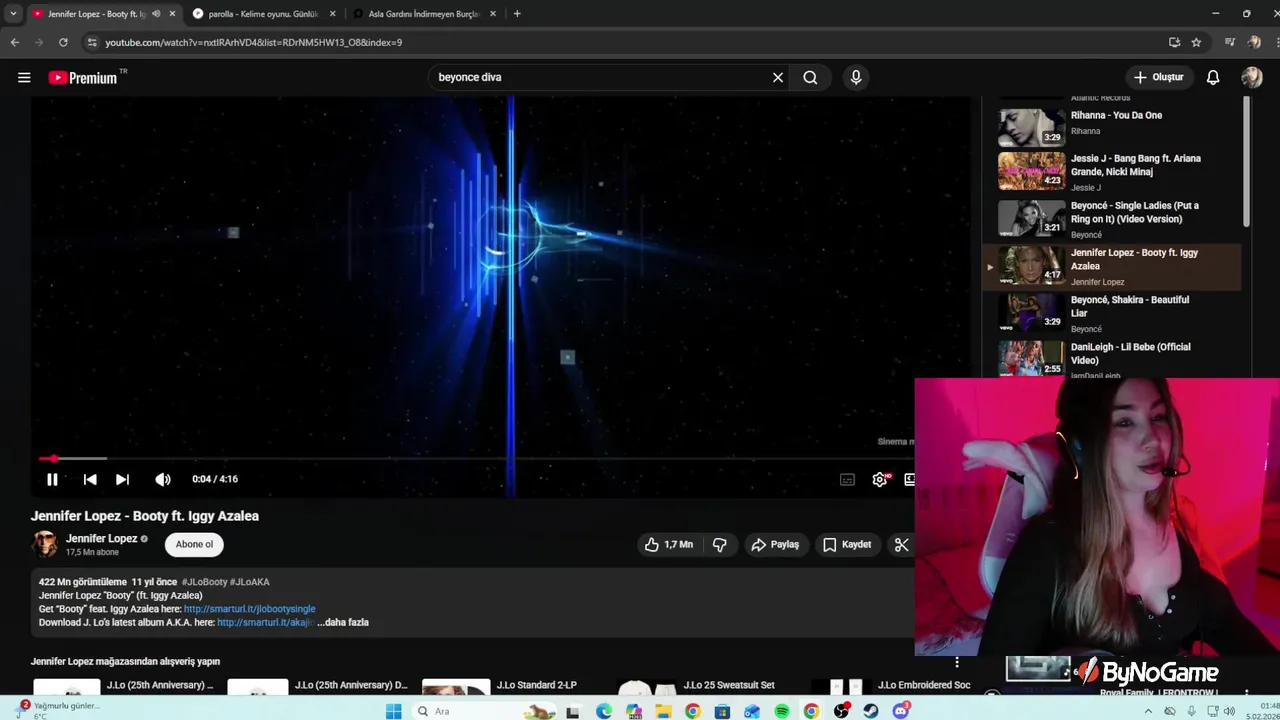Play Jessie J - Bang Bang playlist item

click(1110, 171)
